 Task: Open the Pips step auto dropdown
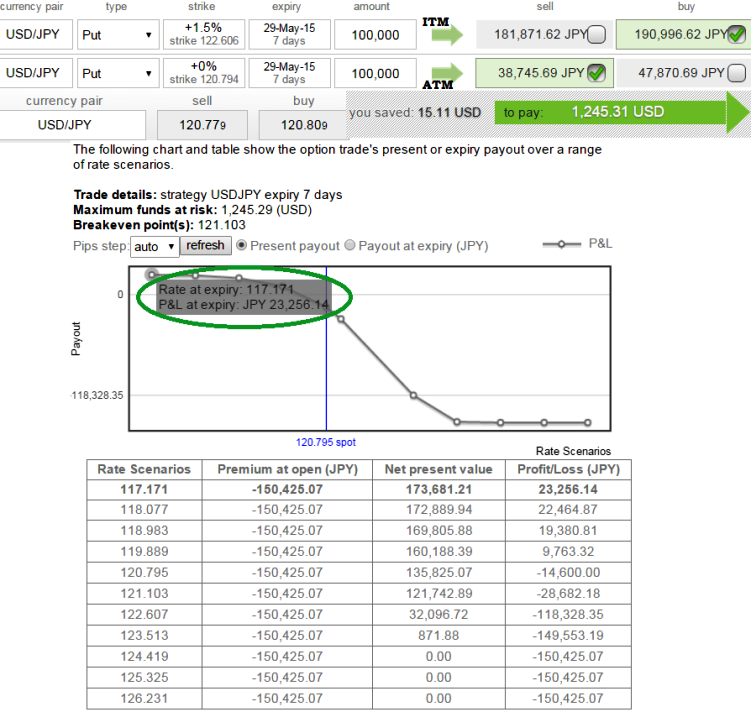pos(155,247)
